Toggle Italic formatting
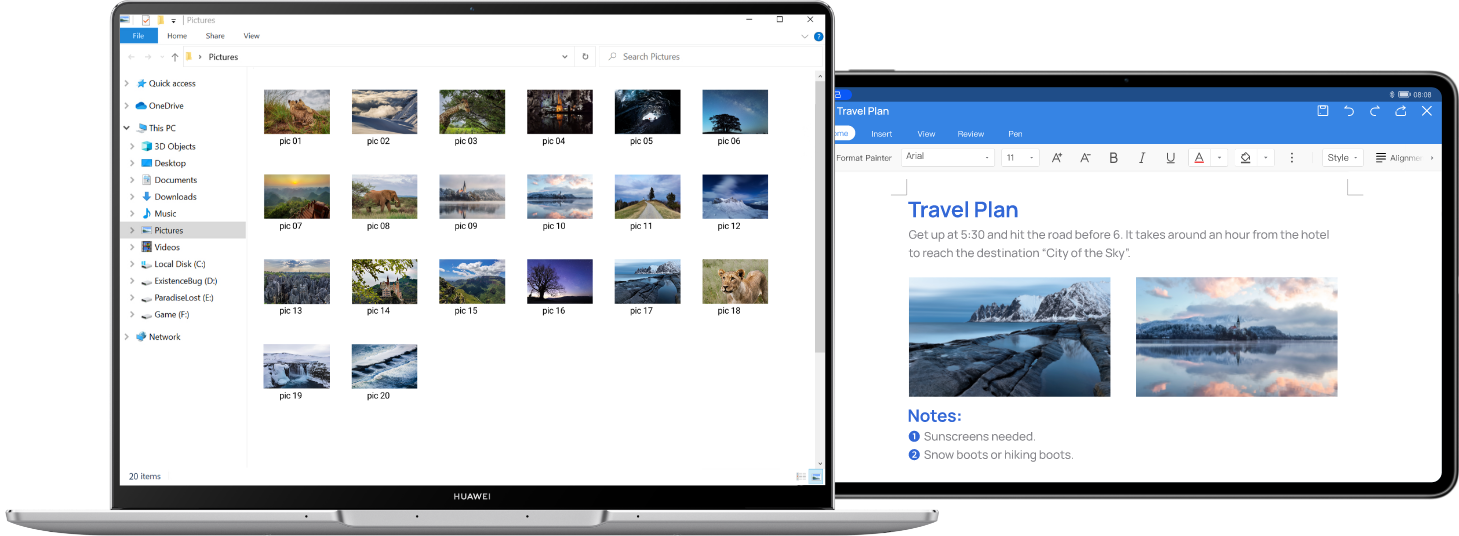The image size is (1459, 536). pyautogui.click(x=1142, y=158)
